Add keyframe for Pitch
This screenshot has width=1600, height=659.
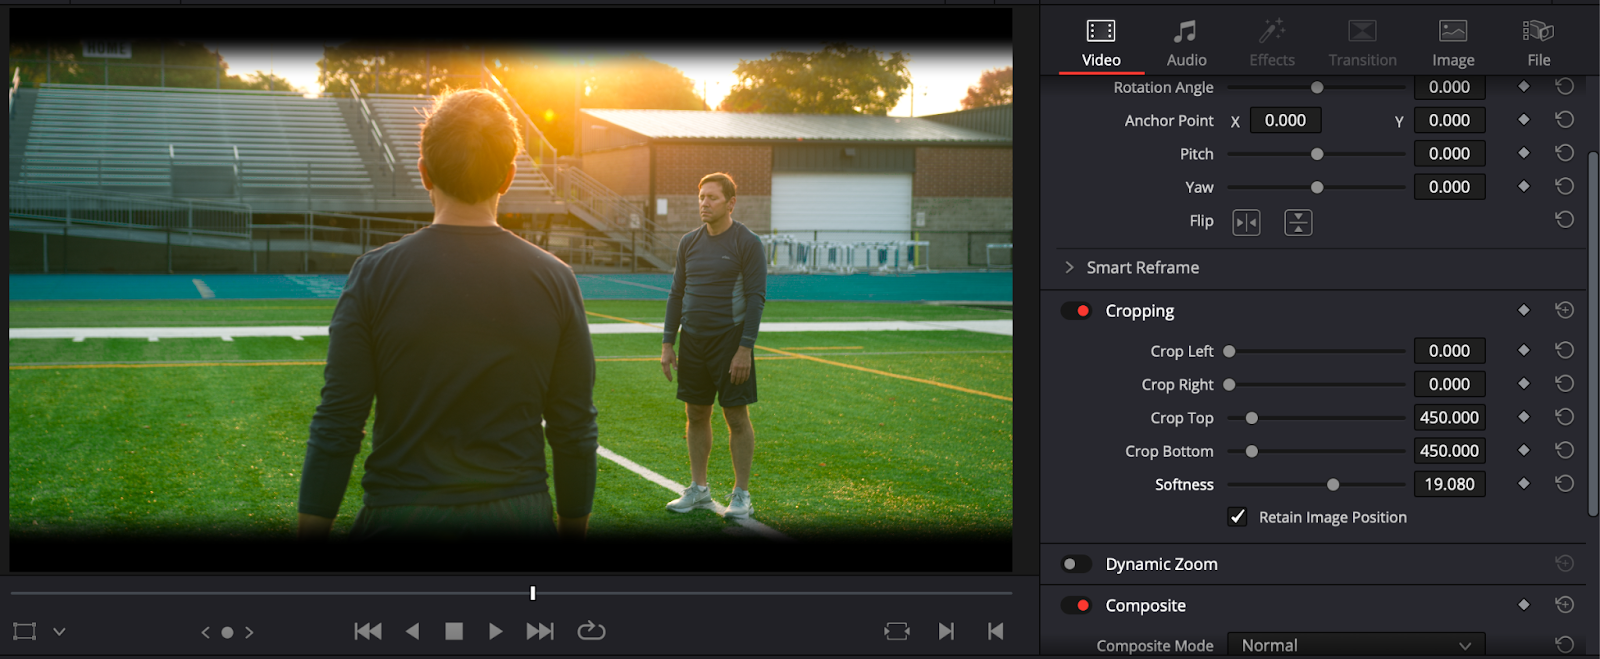point(1524,153)
